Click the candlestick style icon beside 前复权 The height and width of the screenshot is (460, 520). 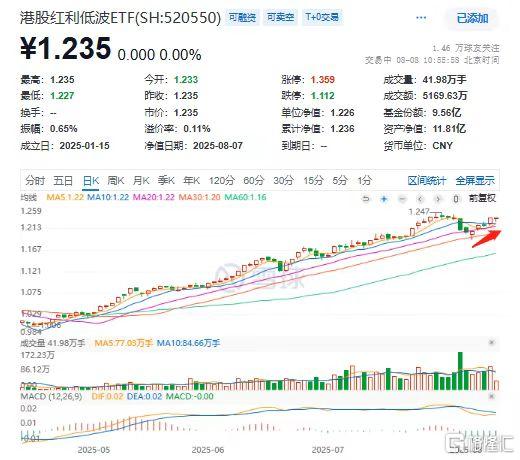coord(456,199)
